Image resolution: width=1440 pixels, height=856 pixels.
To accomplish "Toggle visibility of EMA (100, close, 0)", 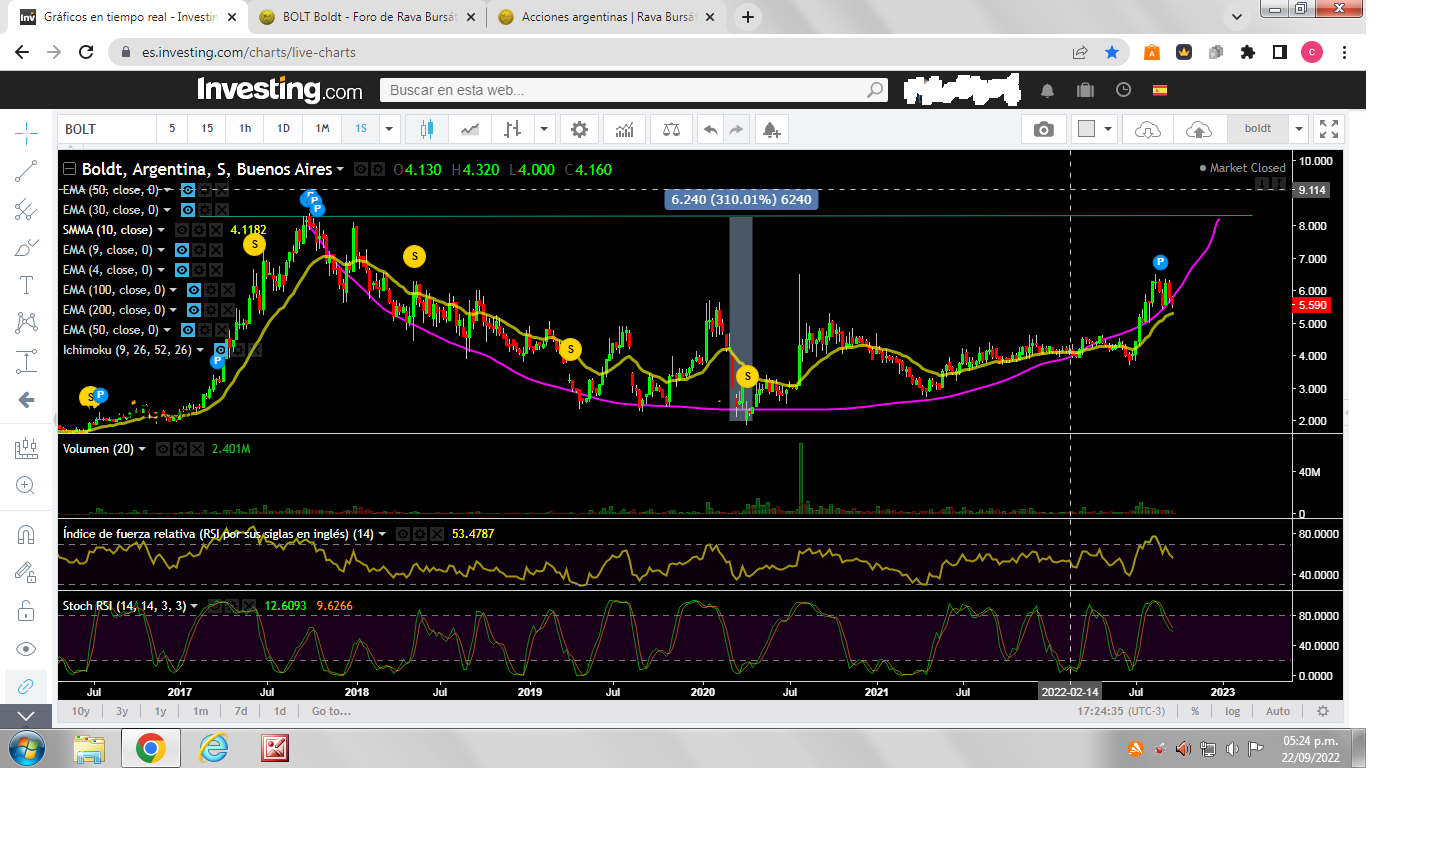I will pyautogui.click(x=193, y=290).
